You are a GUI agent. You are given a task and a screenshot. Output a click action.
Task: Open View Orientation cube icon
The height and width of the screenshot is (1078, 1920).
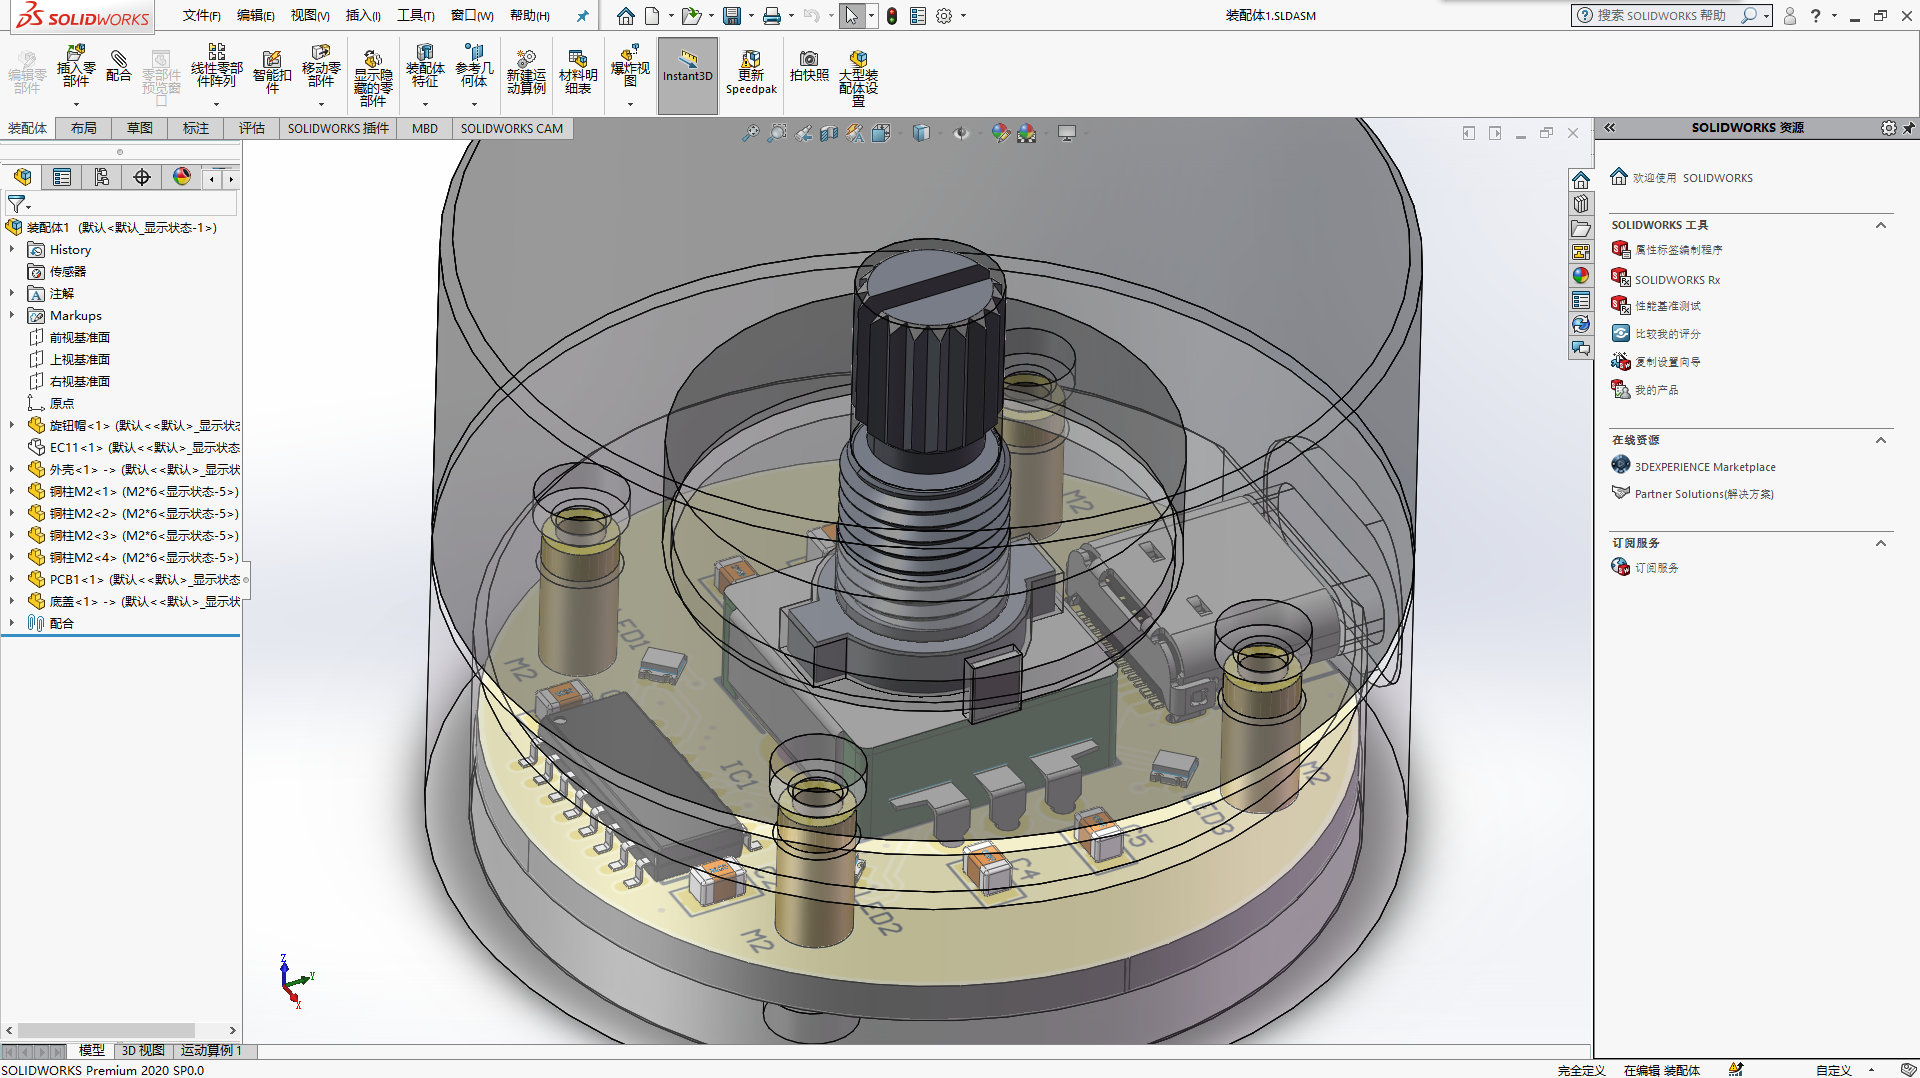click(x=881, y=133)
